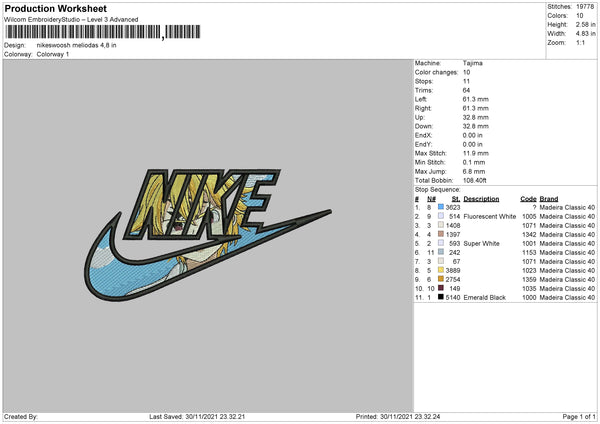
Task: Click the 'Colorway 1' value
Action: pos(53,54)
